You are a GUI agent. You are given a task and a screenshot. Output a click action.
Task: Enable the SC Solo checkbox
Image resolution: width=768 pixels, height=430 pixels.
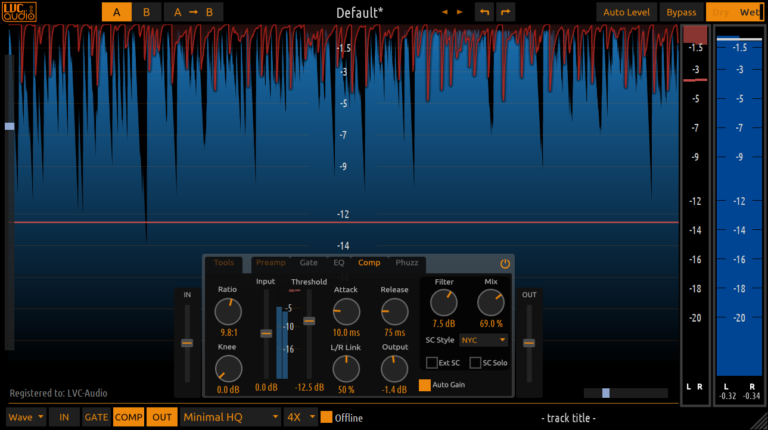[475, 363]
